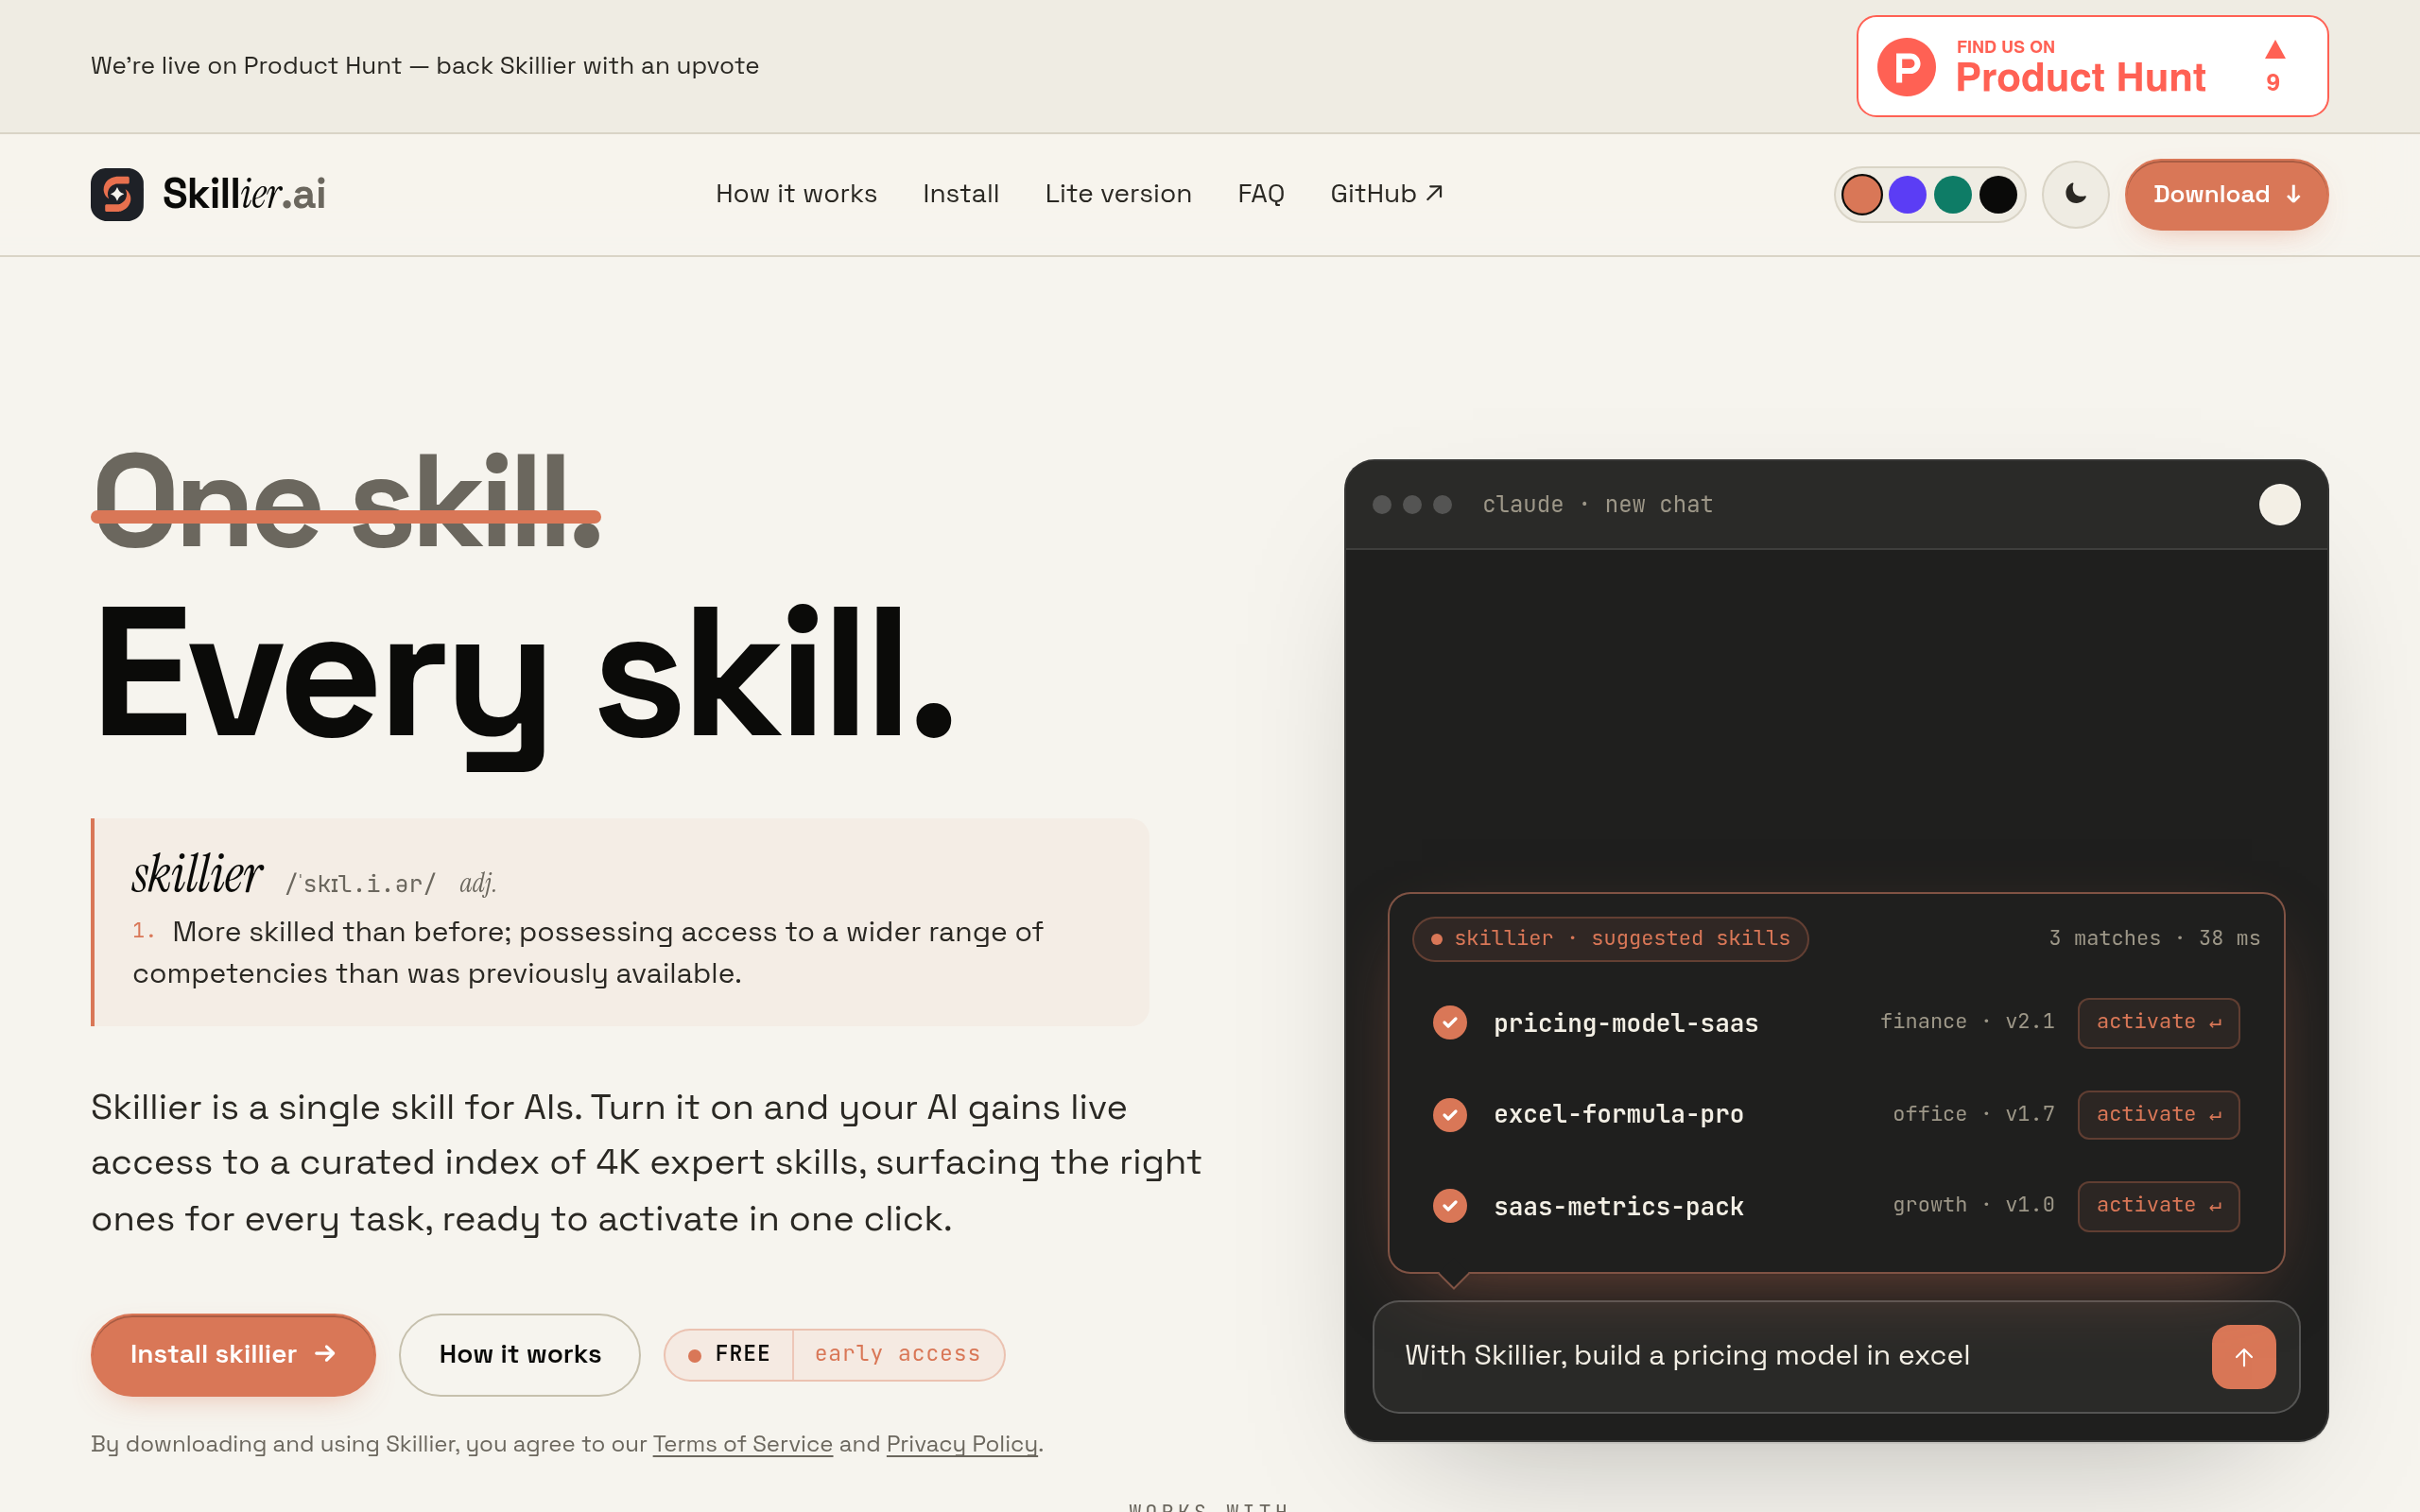Toggle the checkmark for pricing-model-saas

pos(1449,1022)
